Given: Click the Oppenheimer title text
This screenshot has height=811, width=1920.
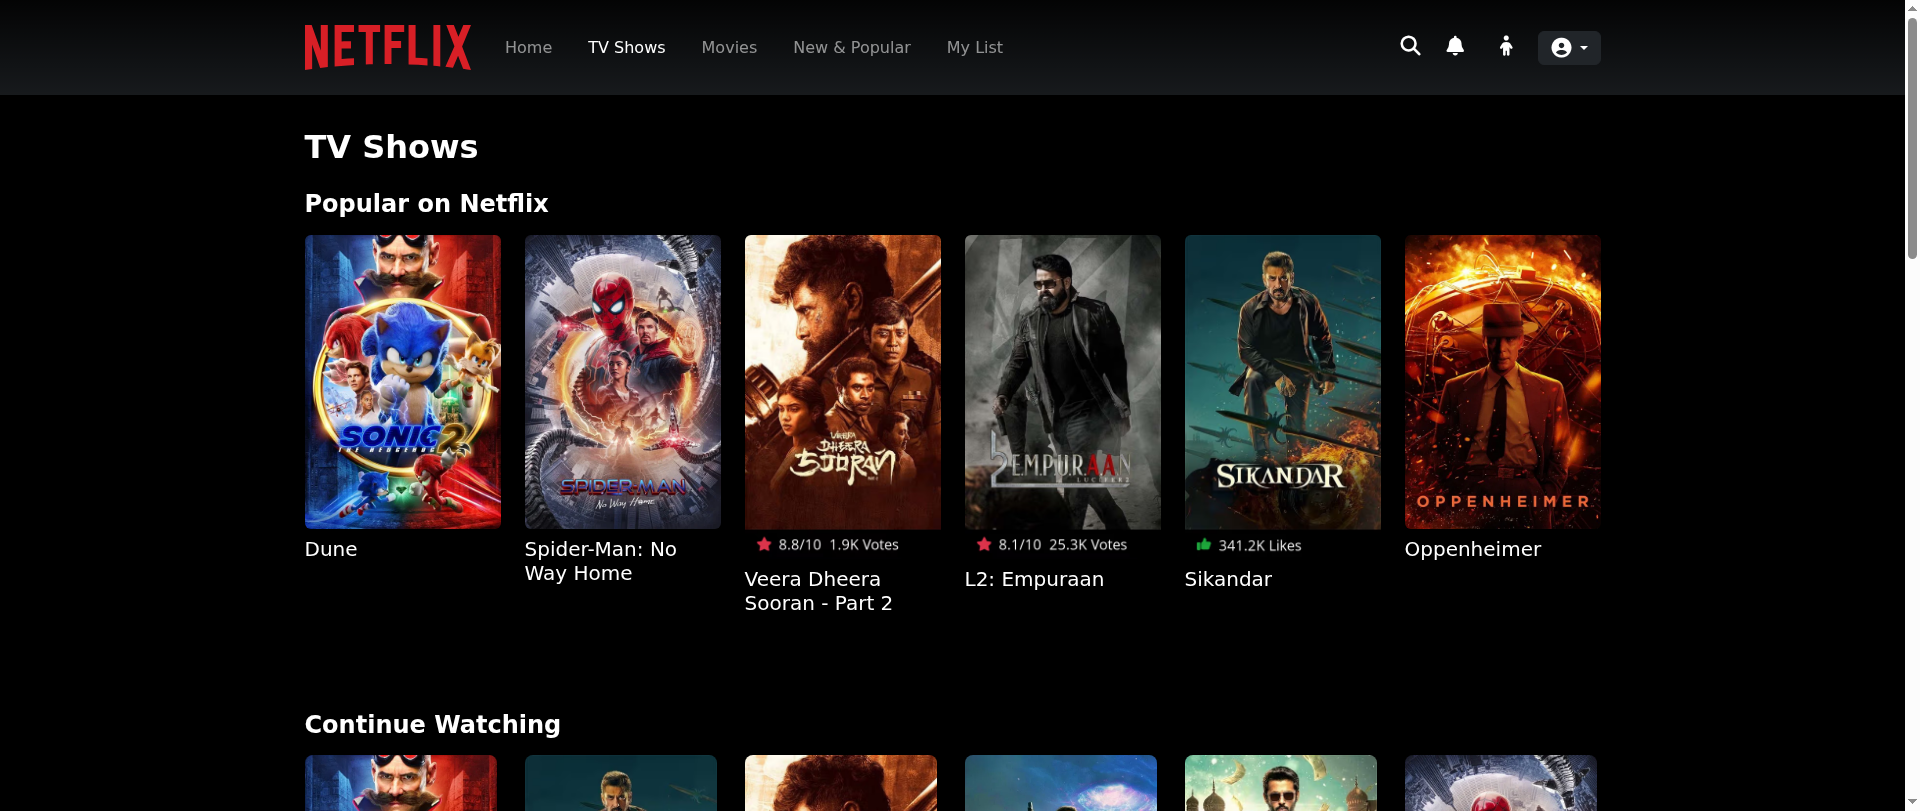Looking at the screenshot, I should click(x=1473, y=549).
